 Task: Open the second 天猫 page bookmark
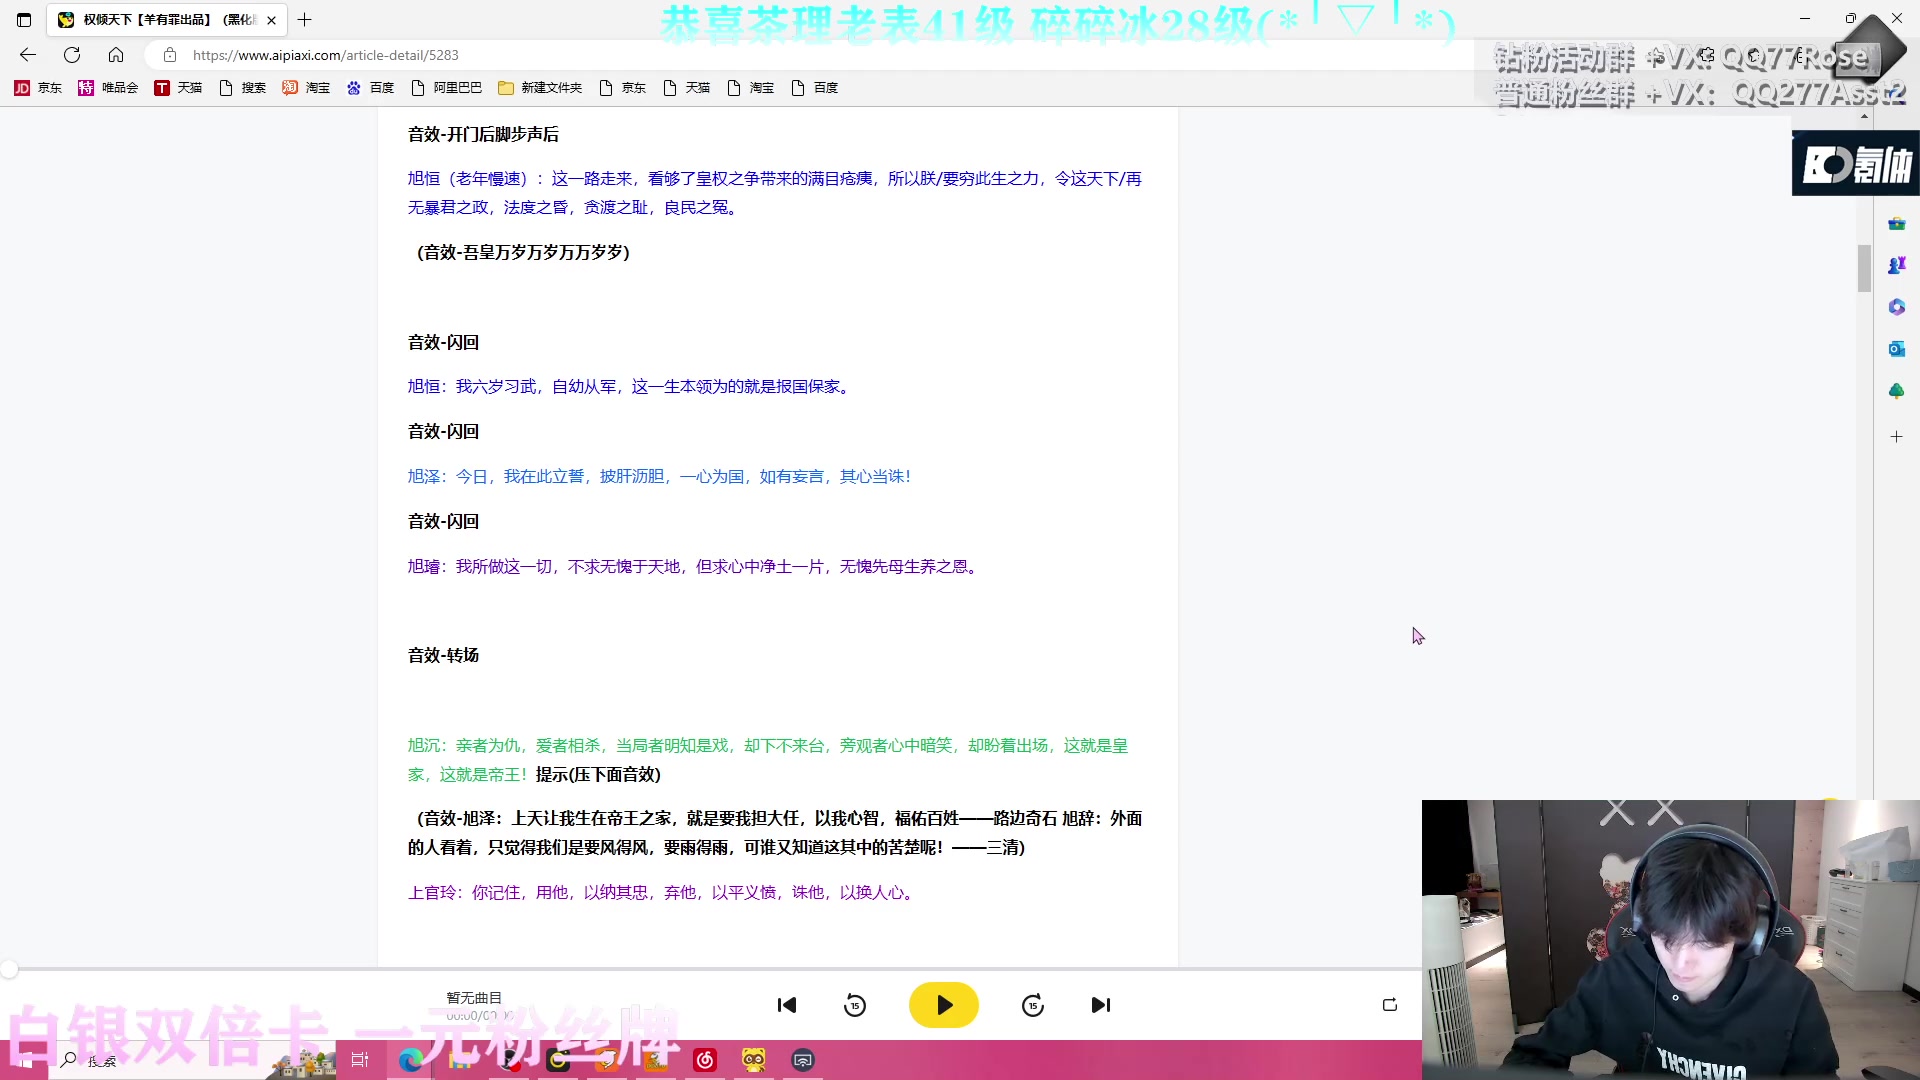point(686,88)
